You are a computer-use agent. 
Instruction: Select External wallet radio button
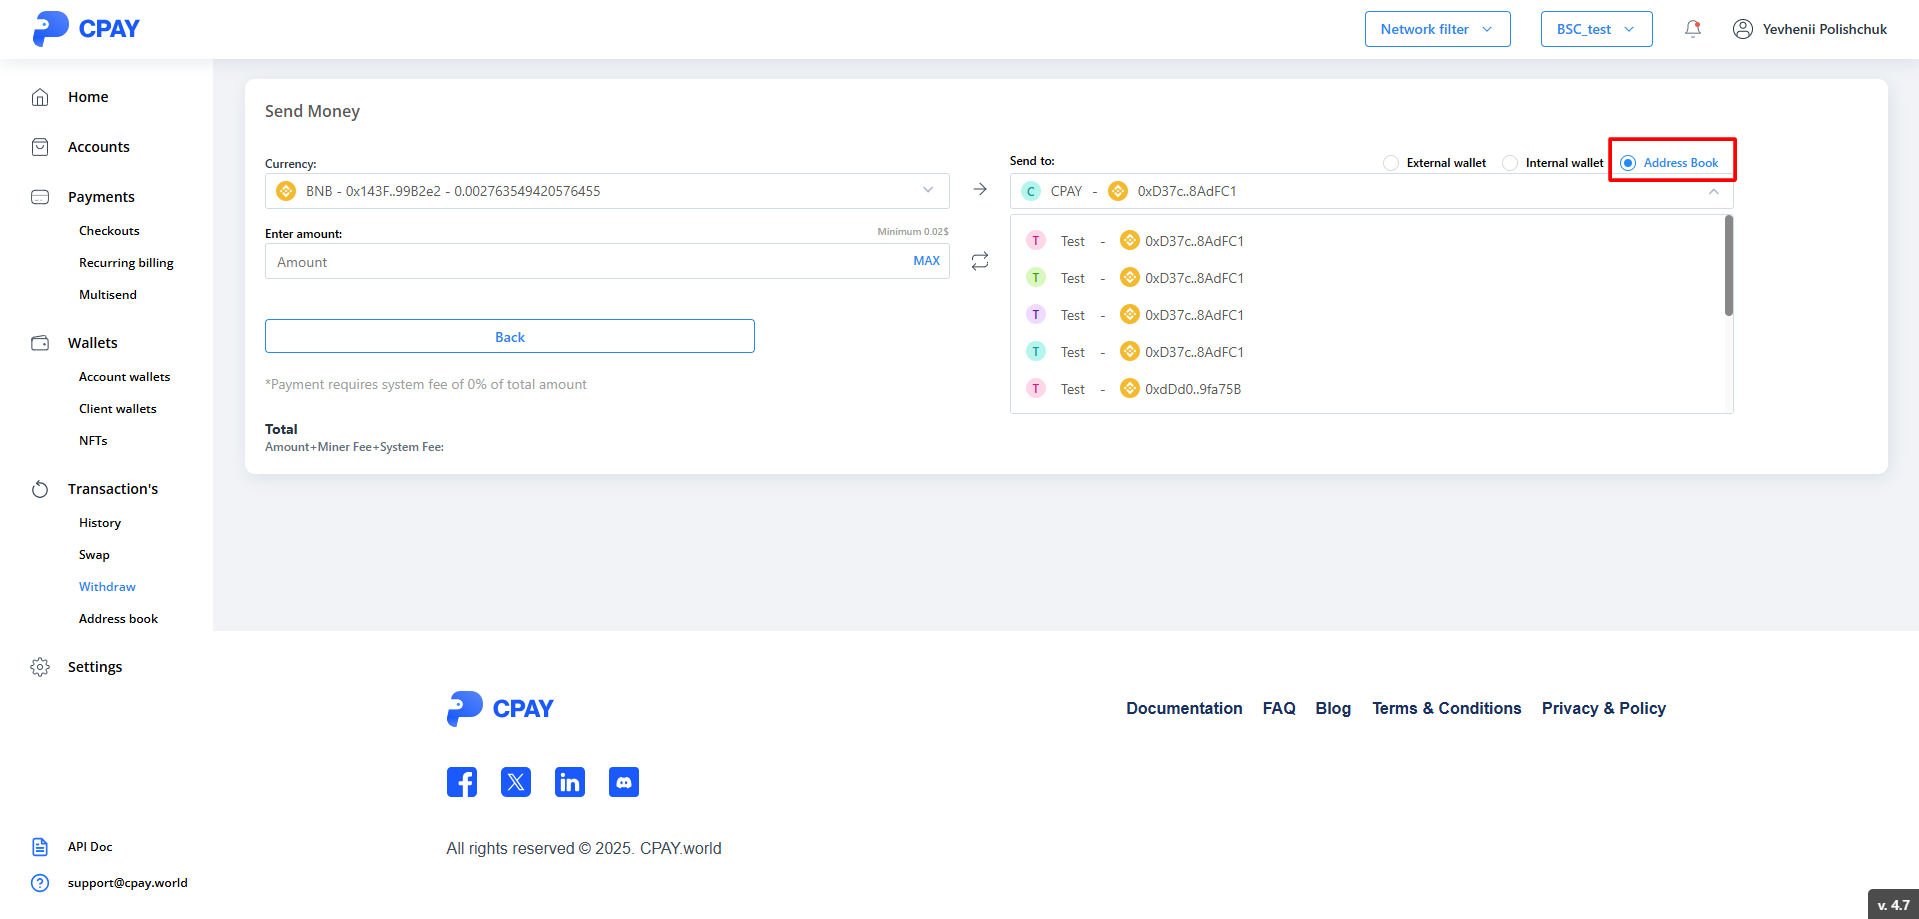tap(1391, 163)
